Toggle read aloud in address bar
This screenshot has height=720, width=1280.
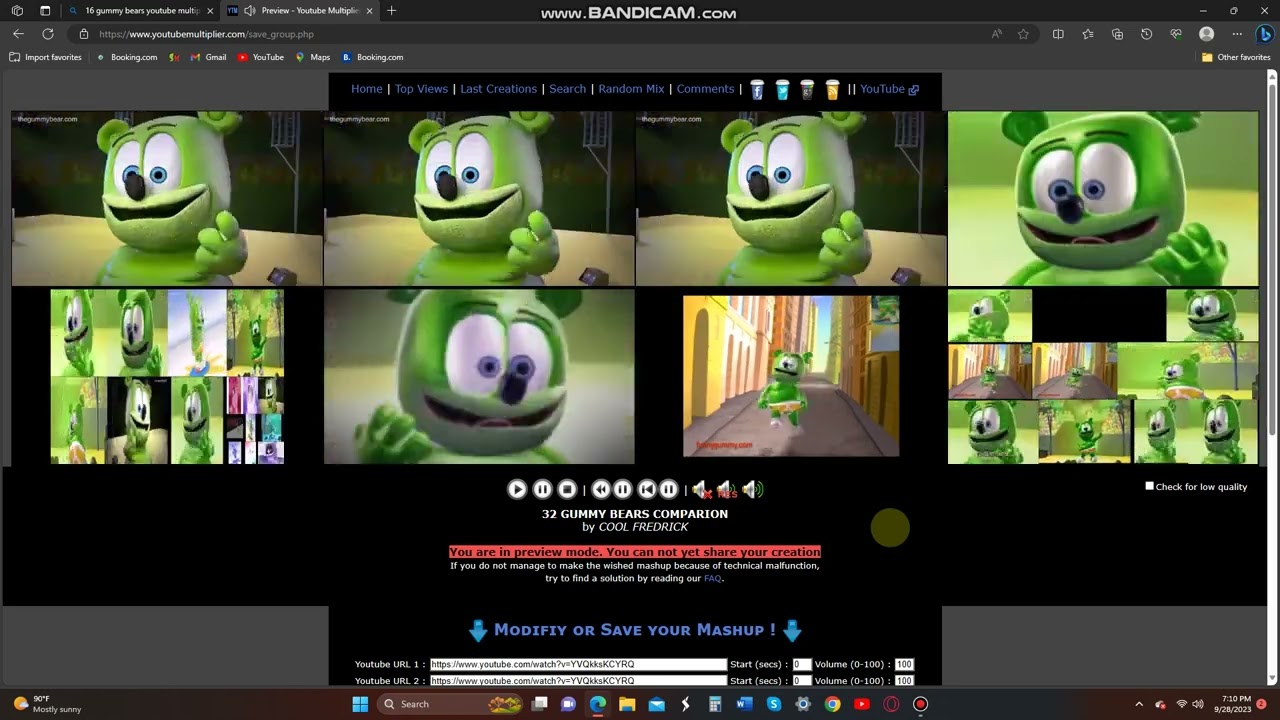click(x=997, y=34)
